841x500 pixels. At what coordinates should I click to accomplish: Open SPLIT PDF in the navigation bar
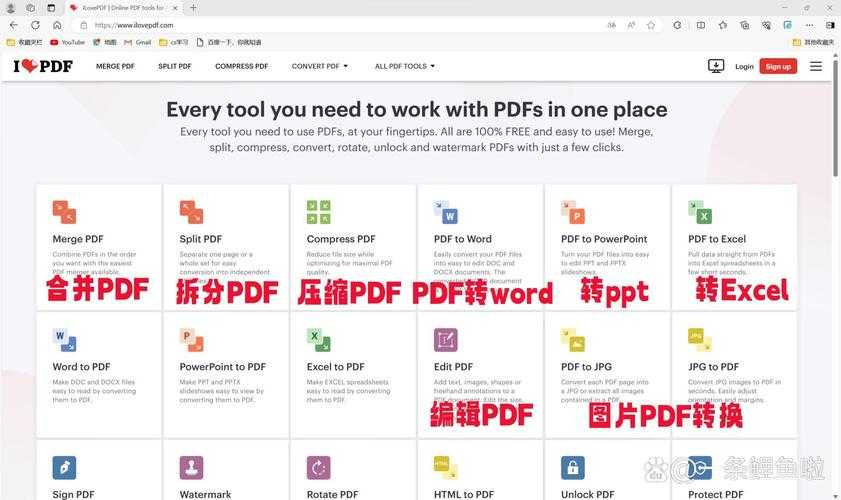coord(175,66)
